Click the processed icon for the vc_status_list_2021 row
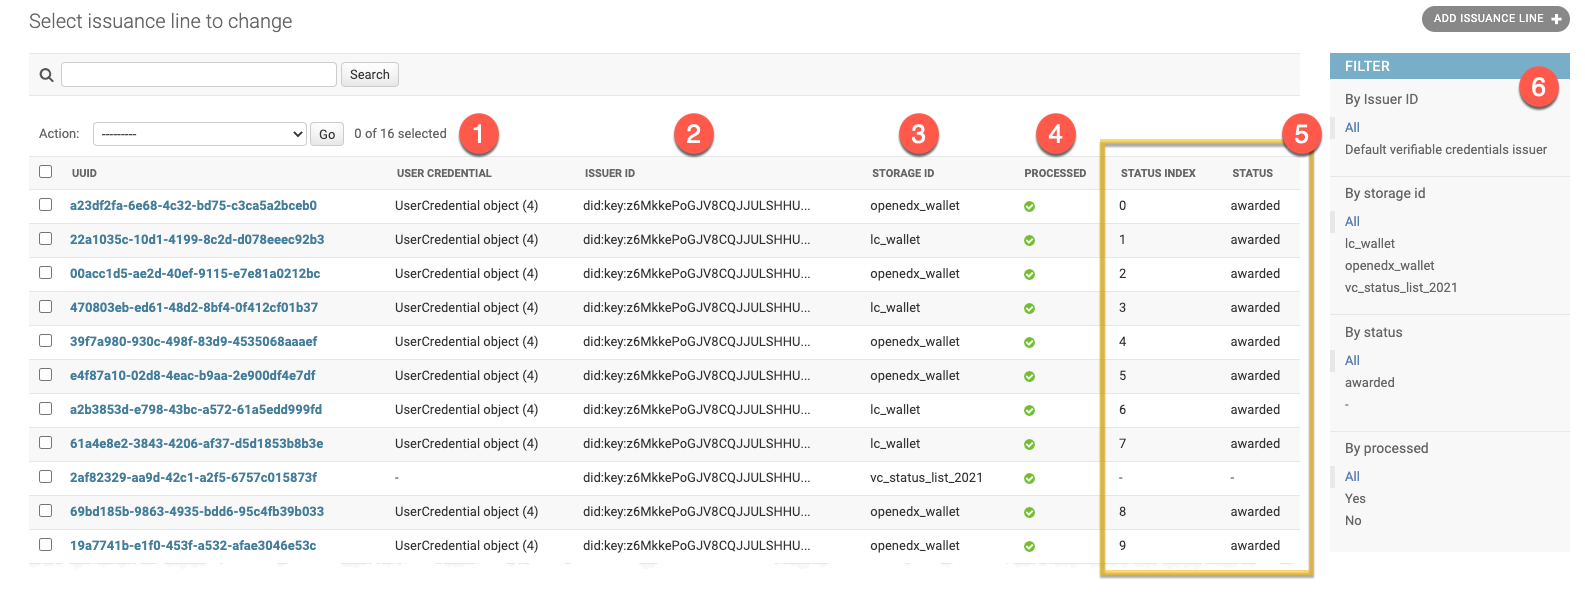 click(x=1029, y=479)
